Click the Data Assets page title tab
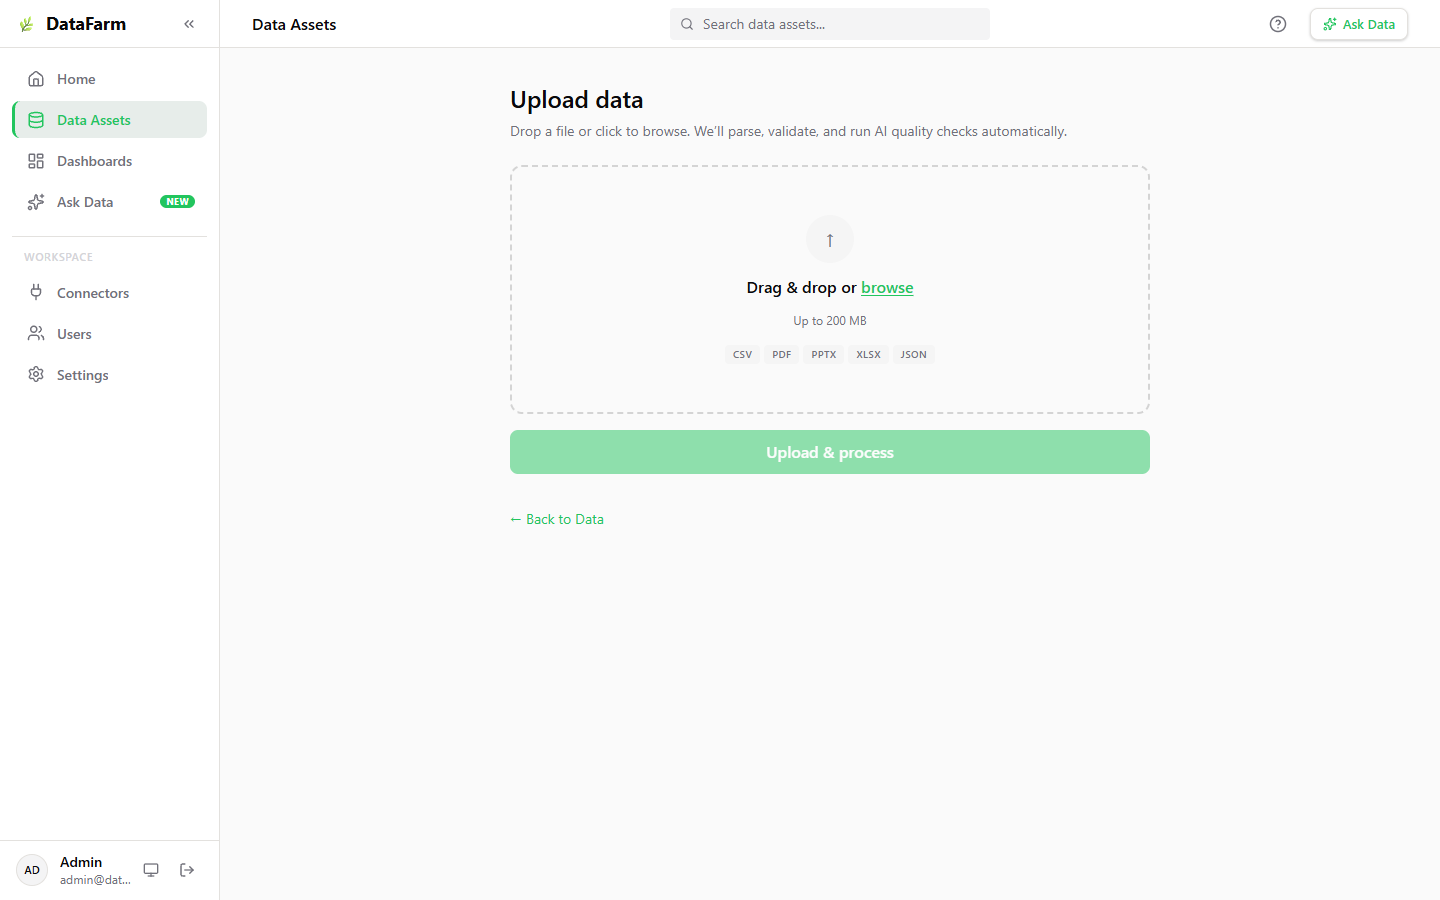Viewport: 1440px width, 900px height. tap(293, 23)
